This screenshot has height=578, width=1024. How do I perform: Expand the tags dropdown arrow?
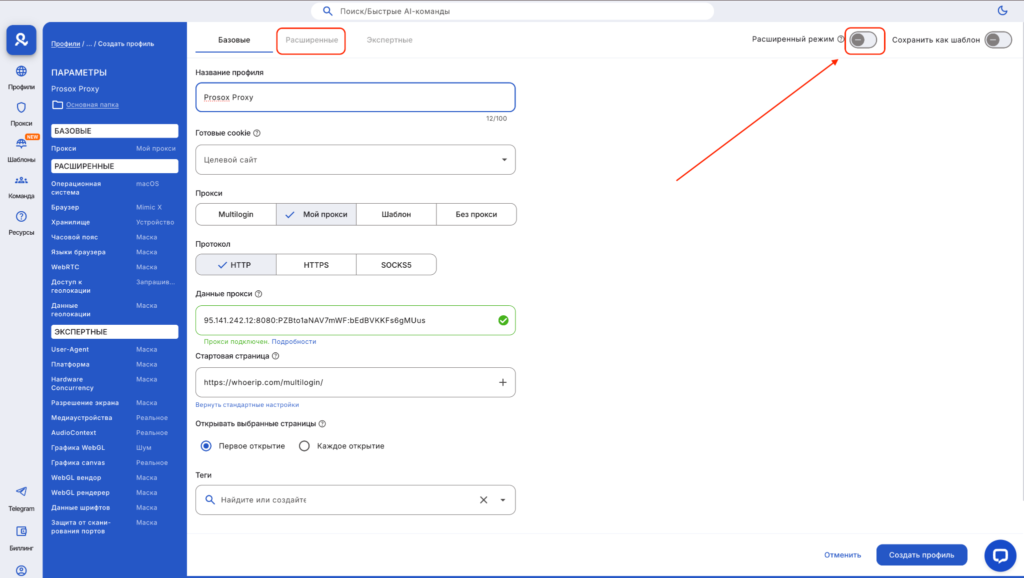coord(503,500)
